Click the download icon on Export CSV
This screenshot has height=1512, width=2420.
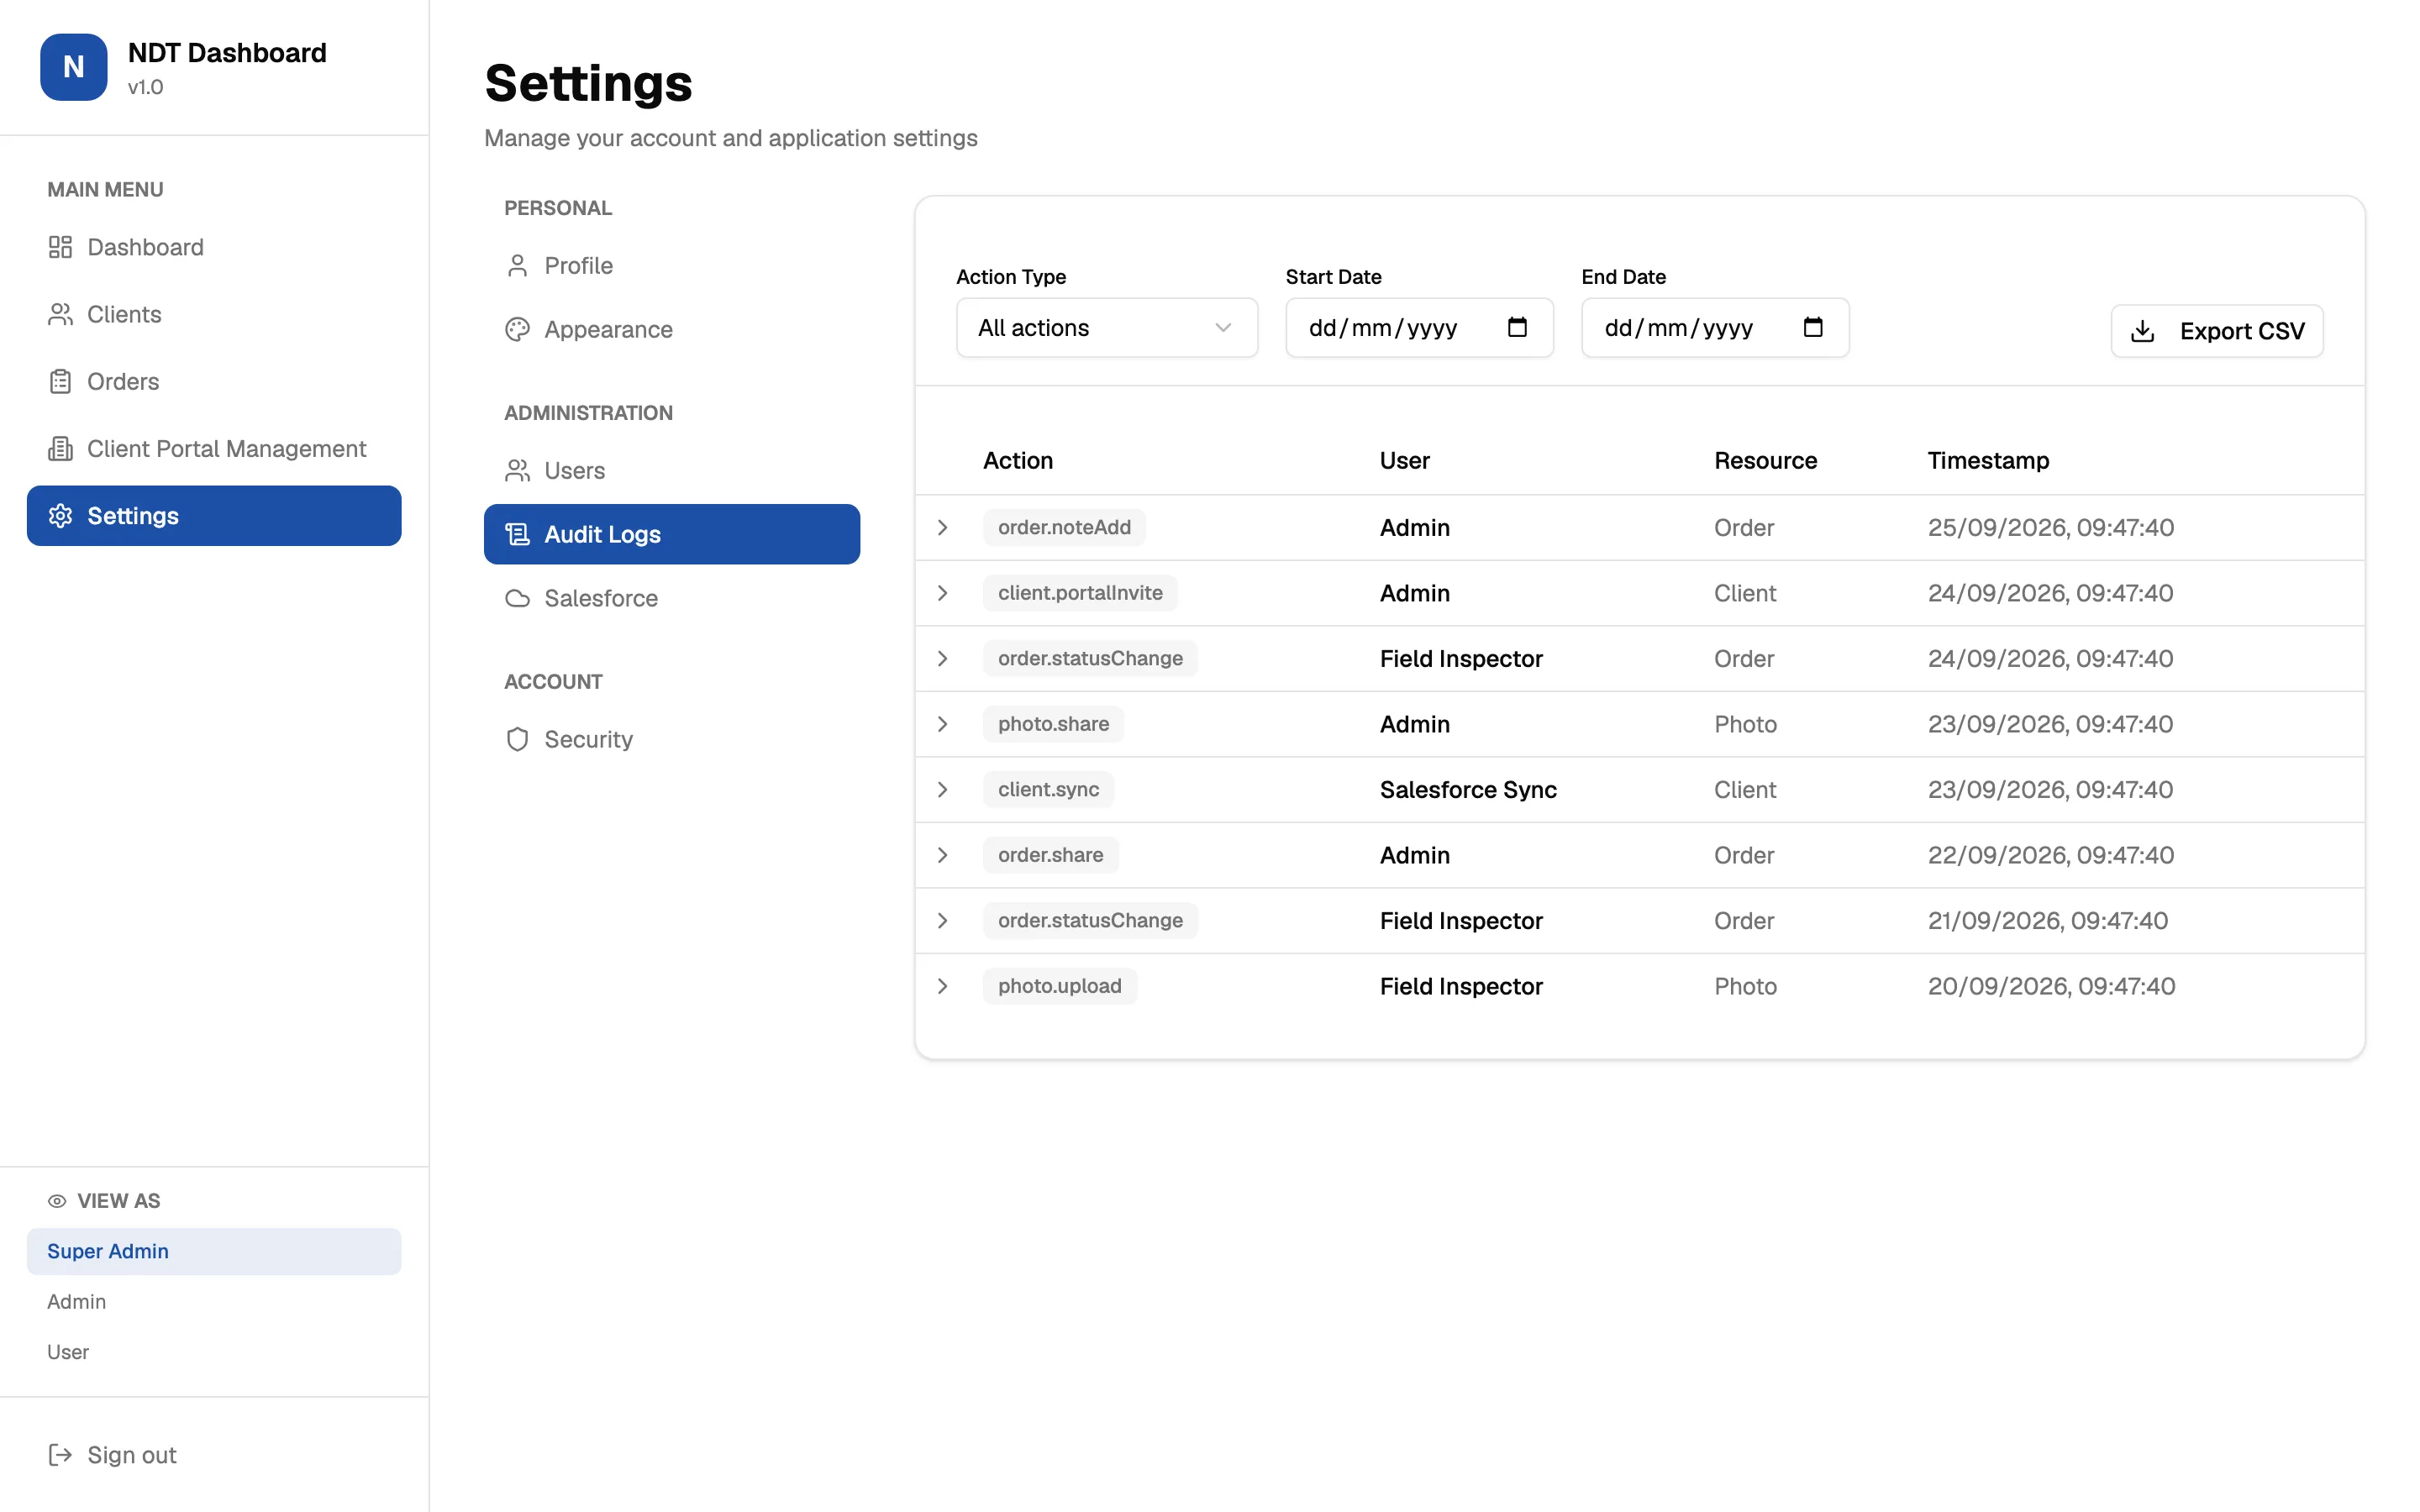(2143, 331)
